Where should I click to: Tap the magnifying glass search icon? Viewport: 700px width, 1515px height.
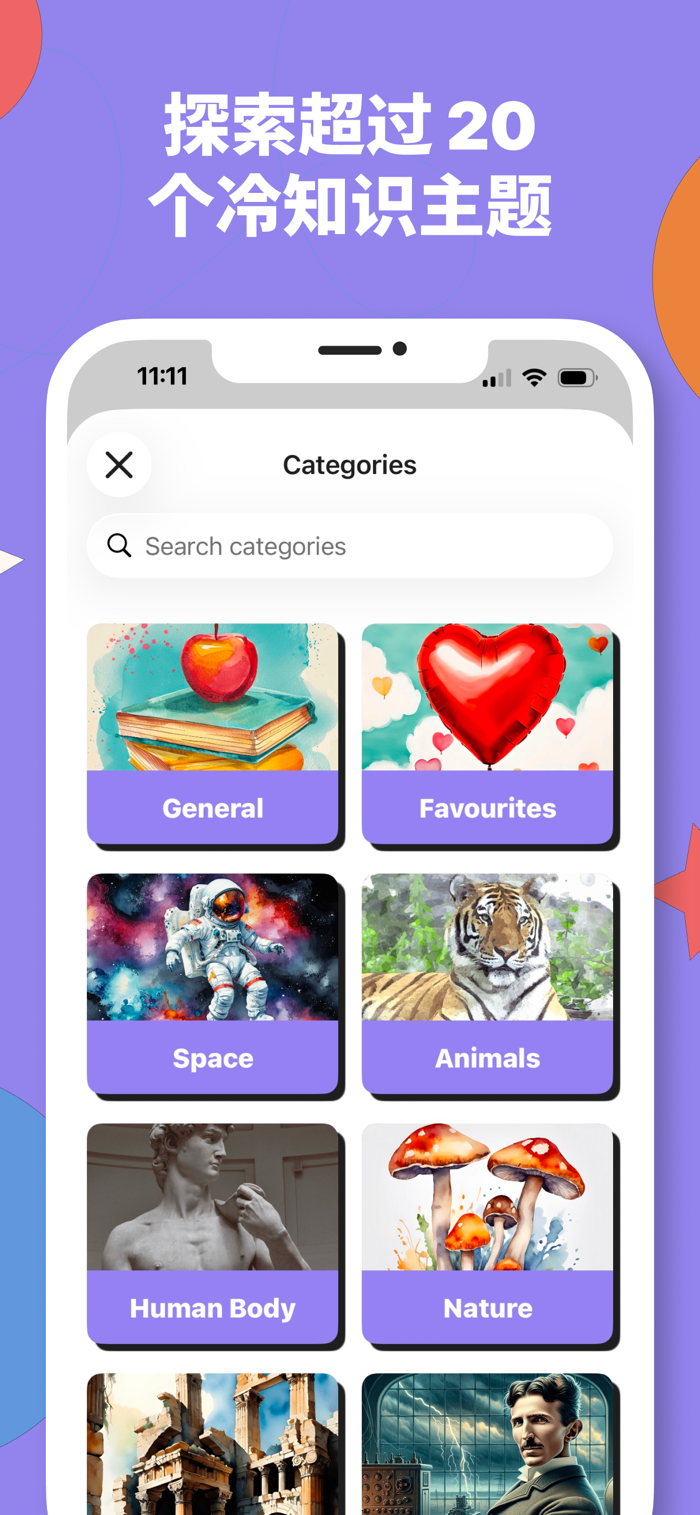119,546
